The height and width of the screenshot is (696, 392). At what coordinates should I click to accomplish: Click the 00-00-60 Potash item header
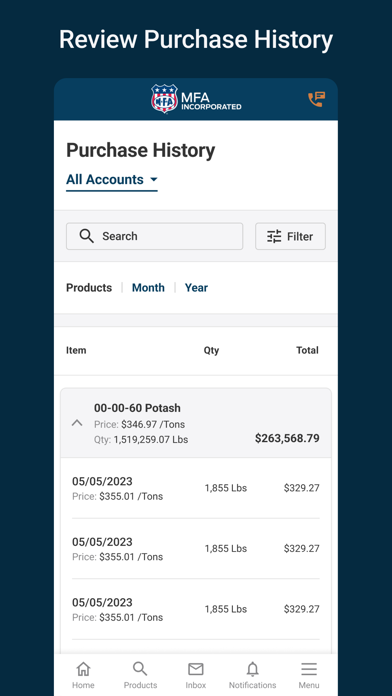click(x=196, y=423)
